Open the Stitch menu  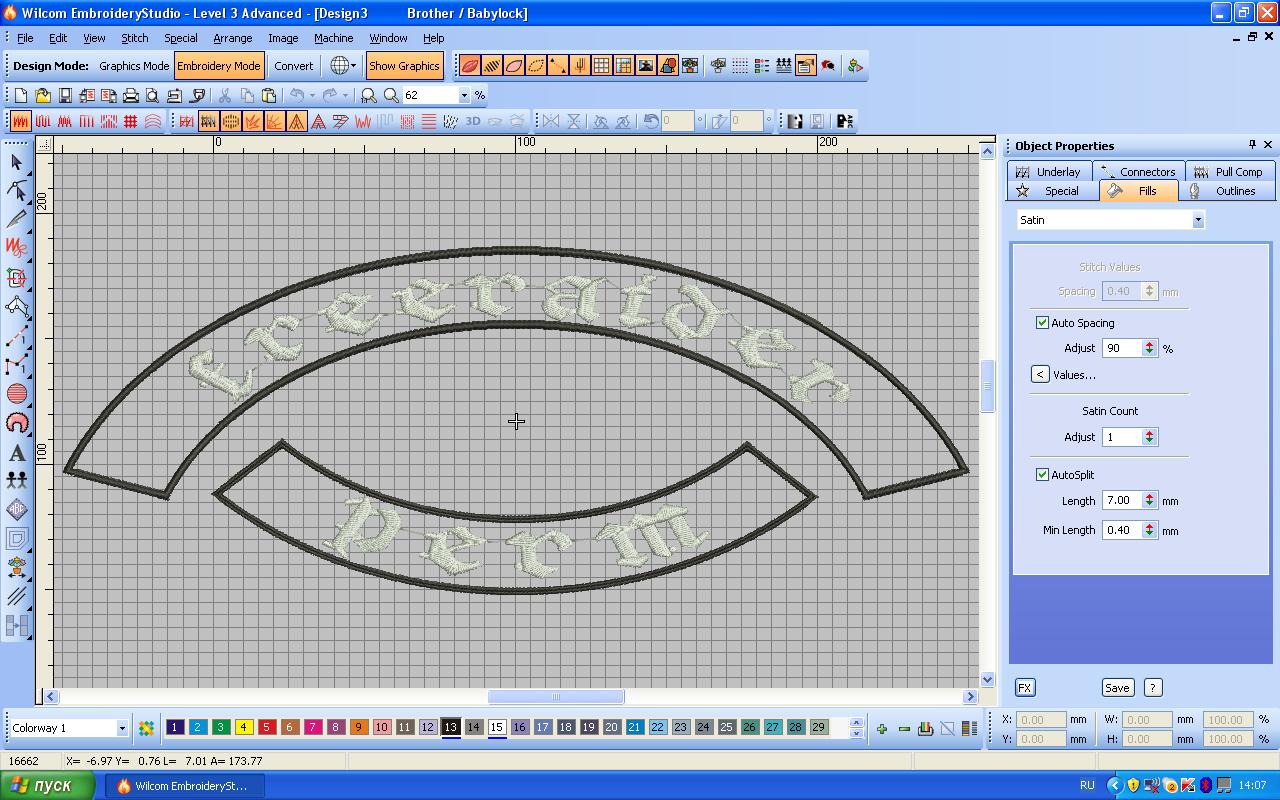pos(134,38)
